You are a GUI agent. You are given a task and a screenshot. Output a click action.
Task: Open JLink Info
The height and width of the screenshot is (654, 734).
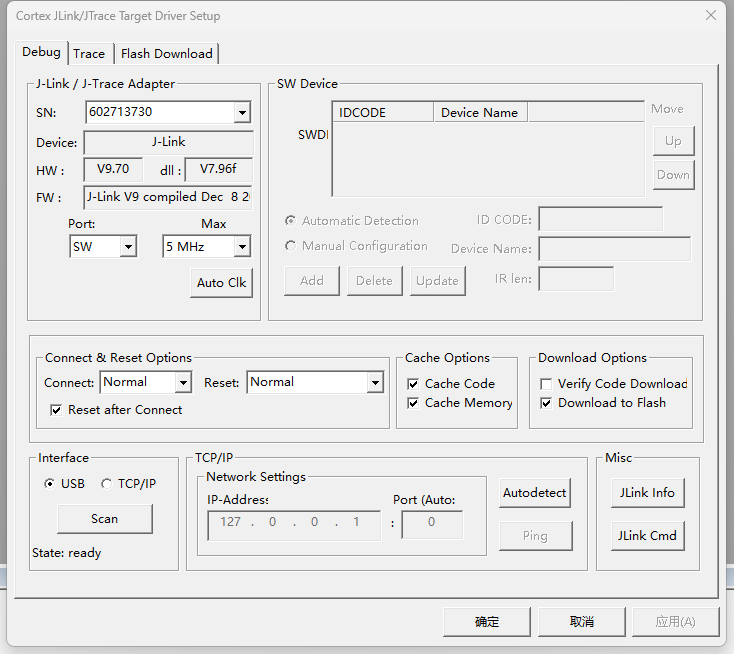tap(647, 492)
